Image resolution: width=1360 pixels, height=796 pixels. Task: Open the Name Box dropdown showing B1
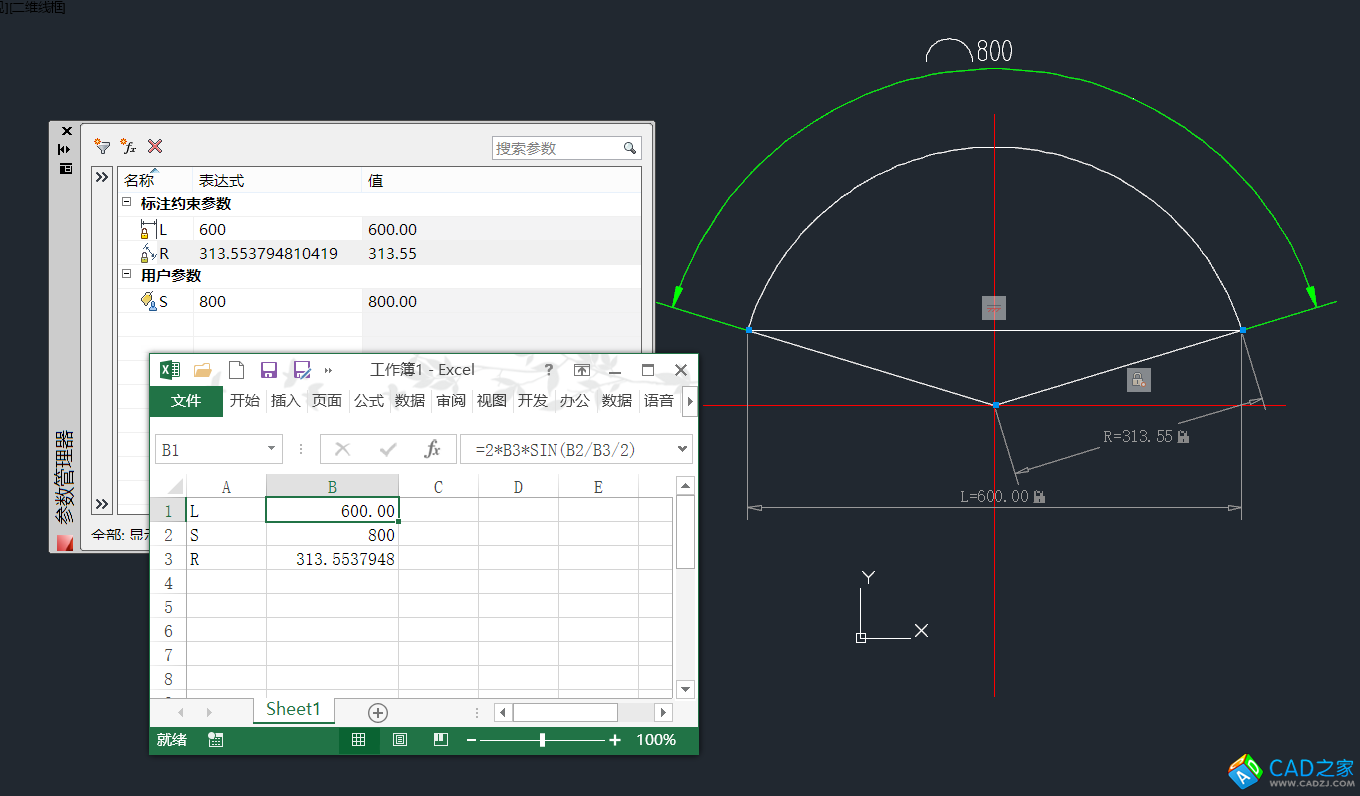pos(271,450)
